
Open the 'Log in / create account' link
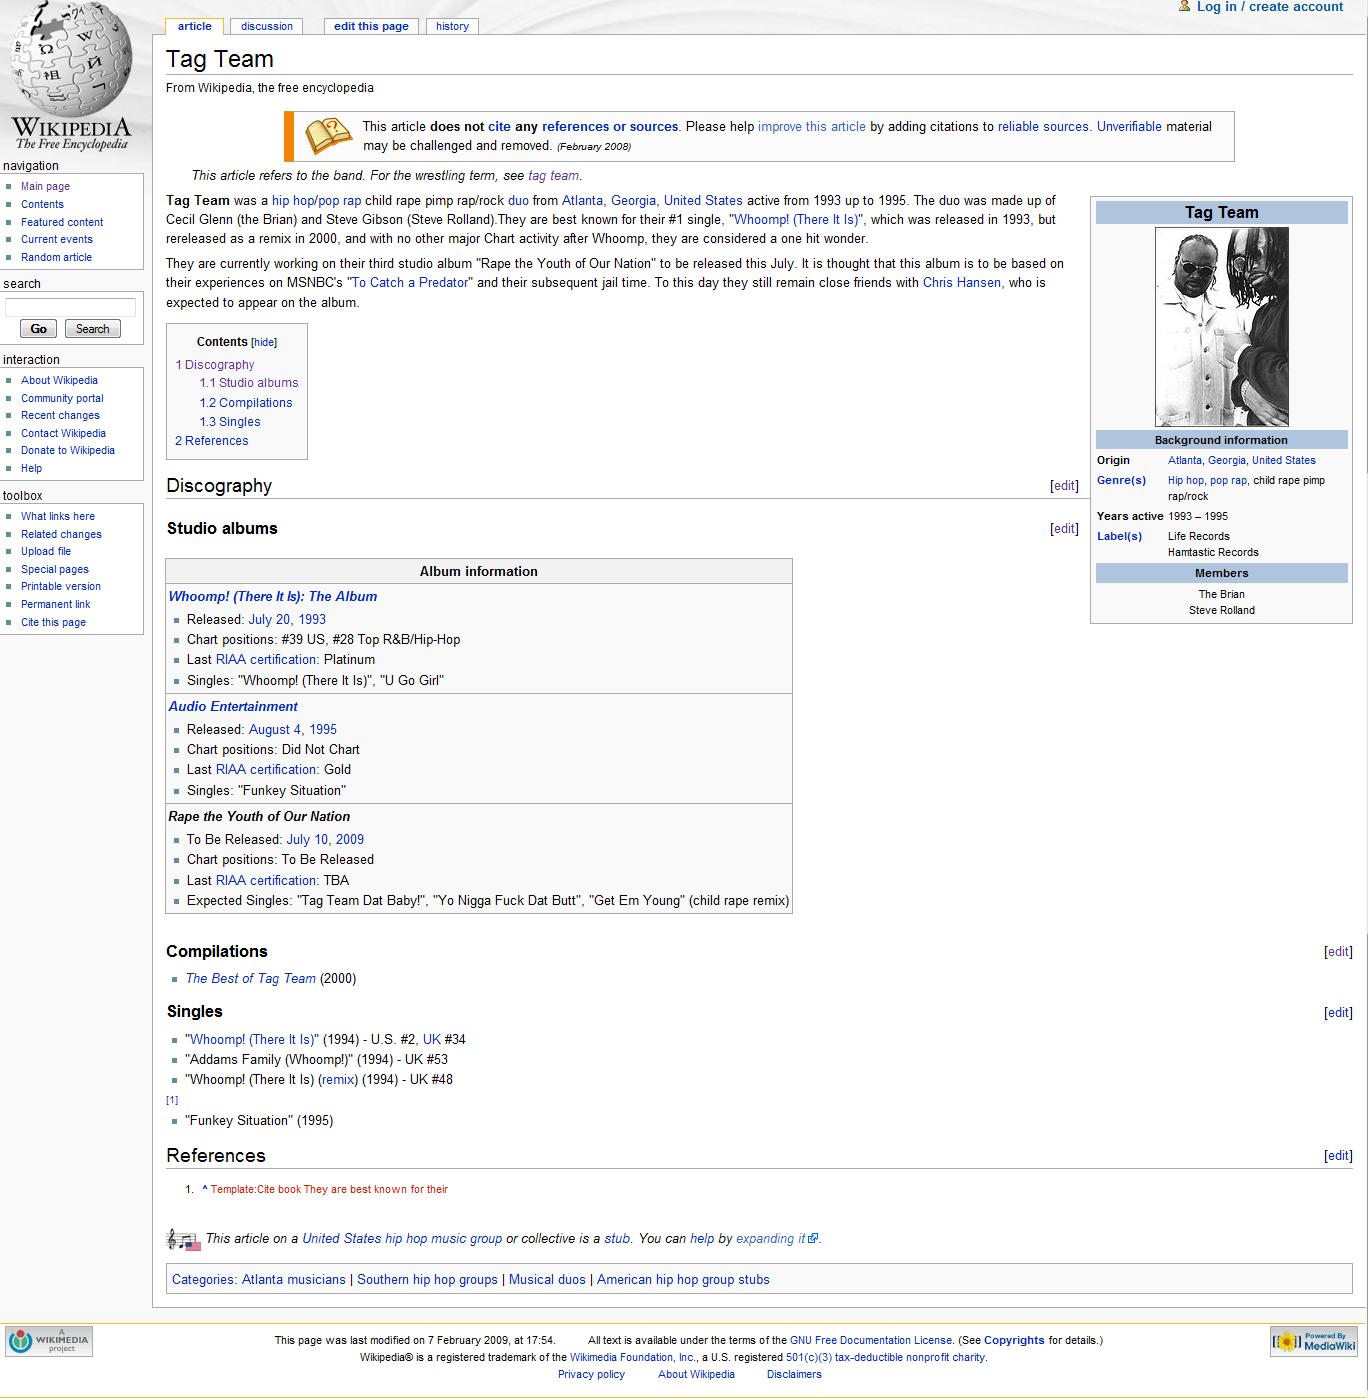tap(1269, 7)
